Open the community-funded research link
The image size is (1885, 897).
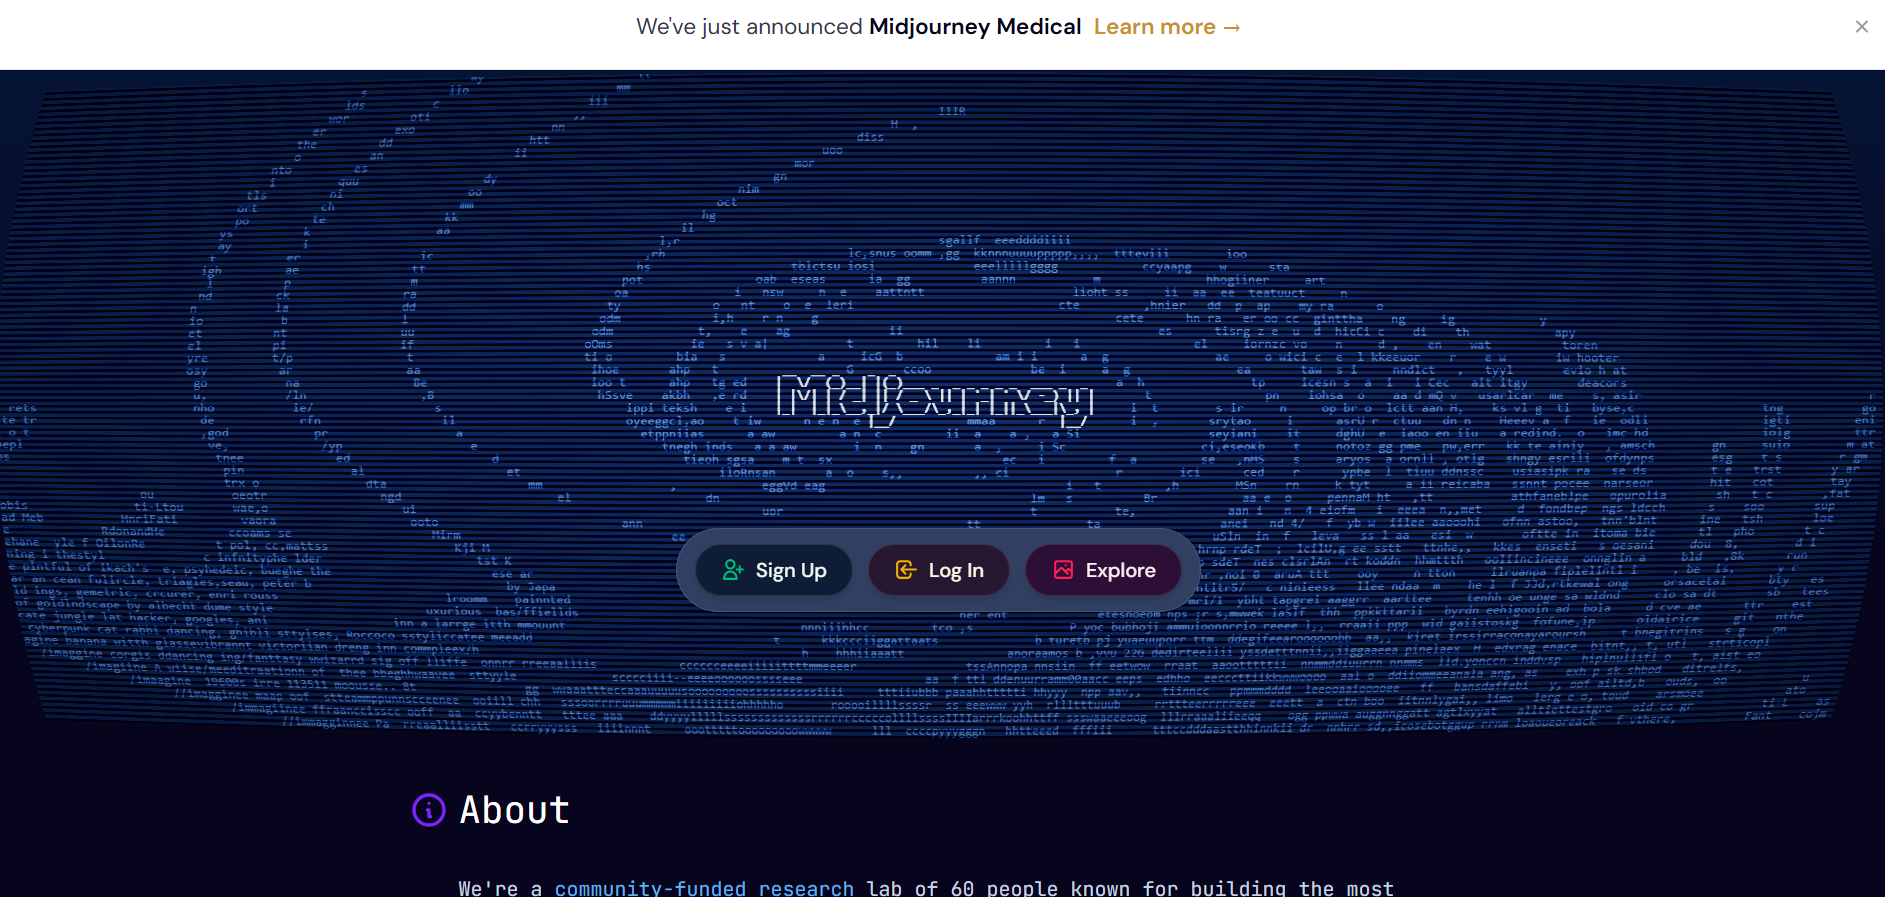coord(704,887)
